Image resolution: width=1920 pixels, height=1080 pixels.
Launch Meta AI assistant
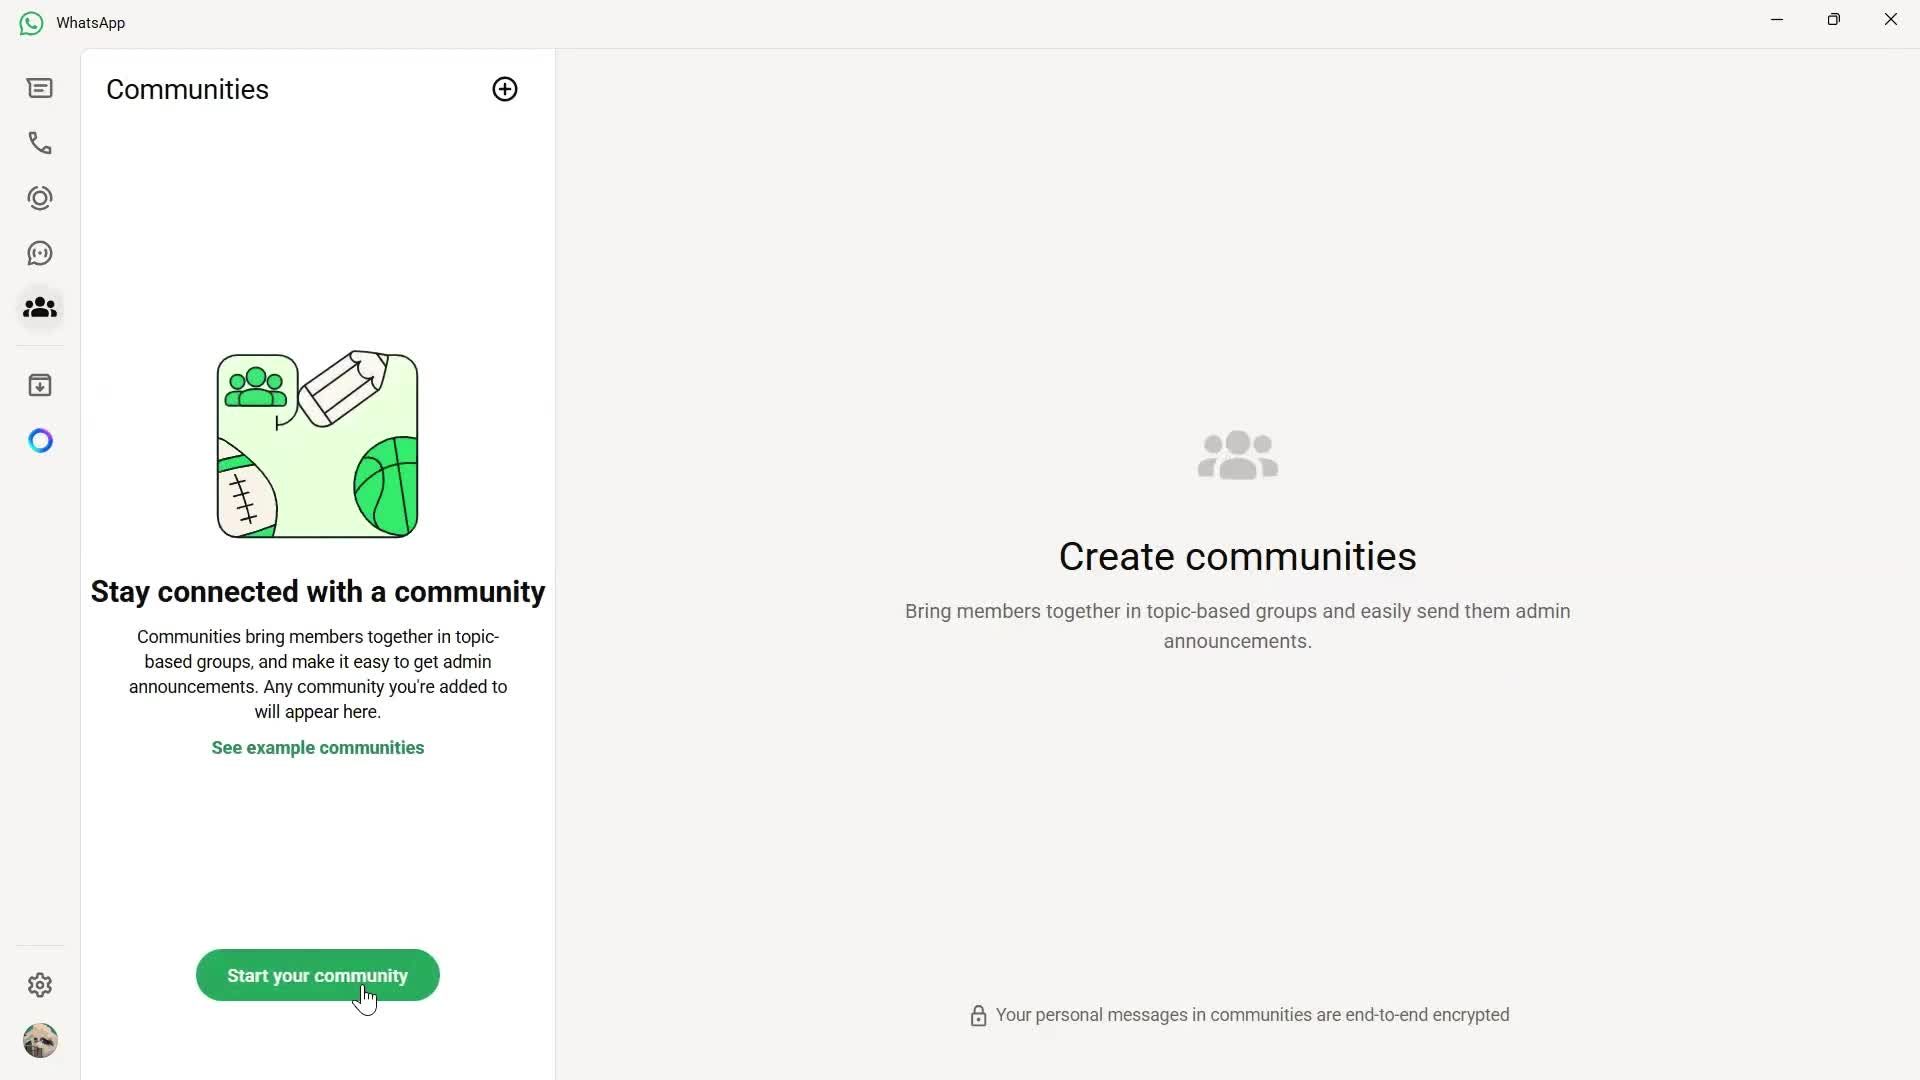(x=40, y=440)
